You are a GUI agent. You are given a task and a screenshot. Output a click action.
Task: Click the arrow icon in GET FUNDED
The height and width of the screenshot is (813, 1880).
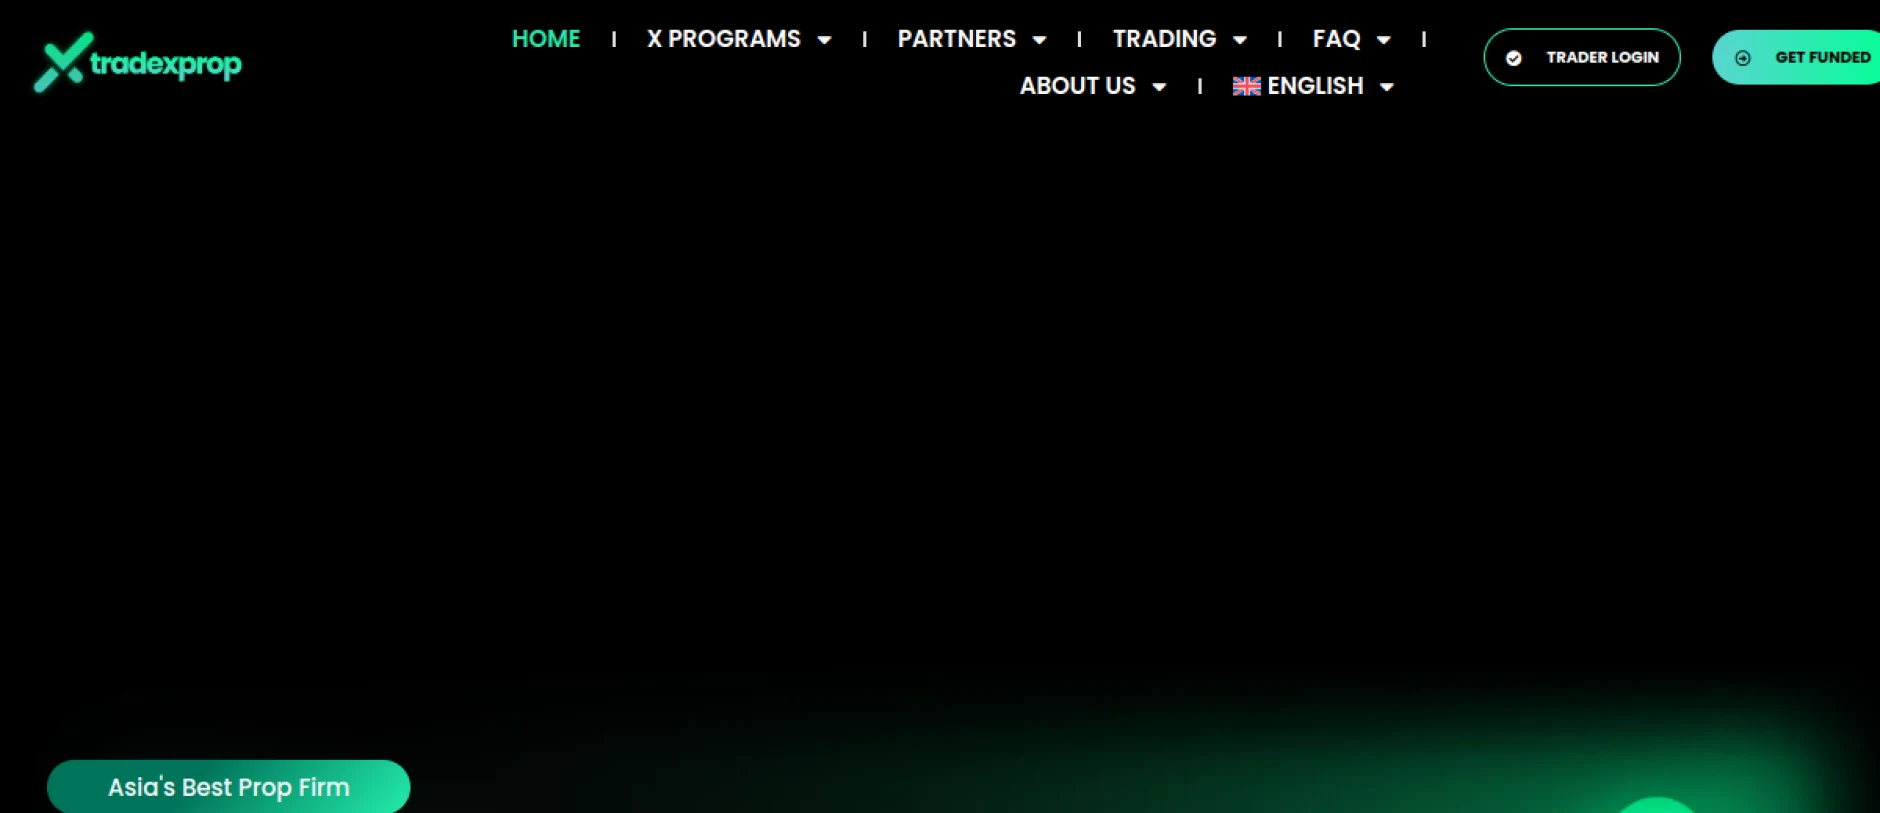[1743, 58]
